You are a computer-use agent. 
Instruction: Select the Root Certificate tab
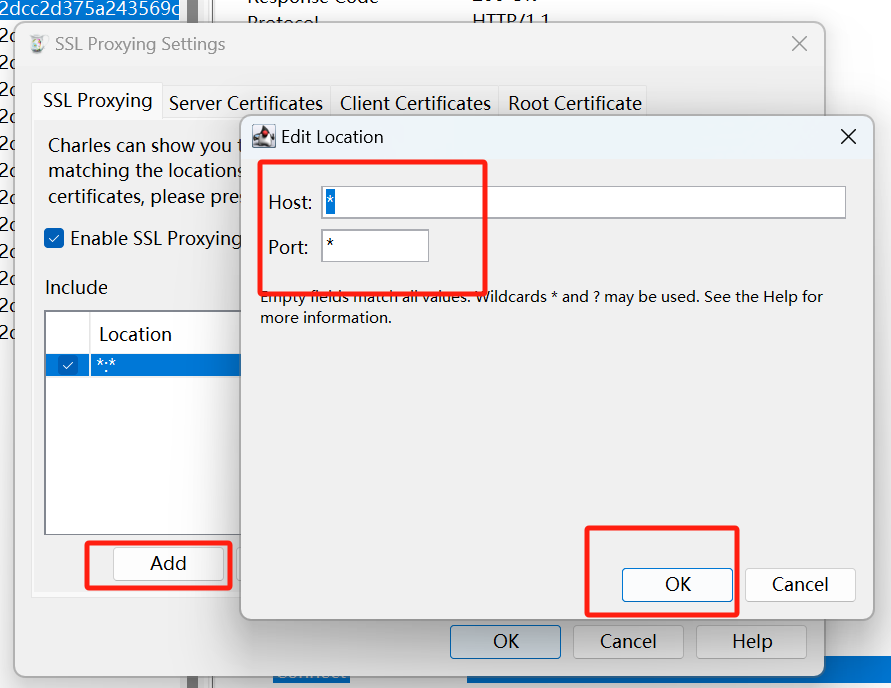click(x=574, y=103)
